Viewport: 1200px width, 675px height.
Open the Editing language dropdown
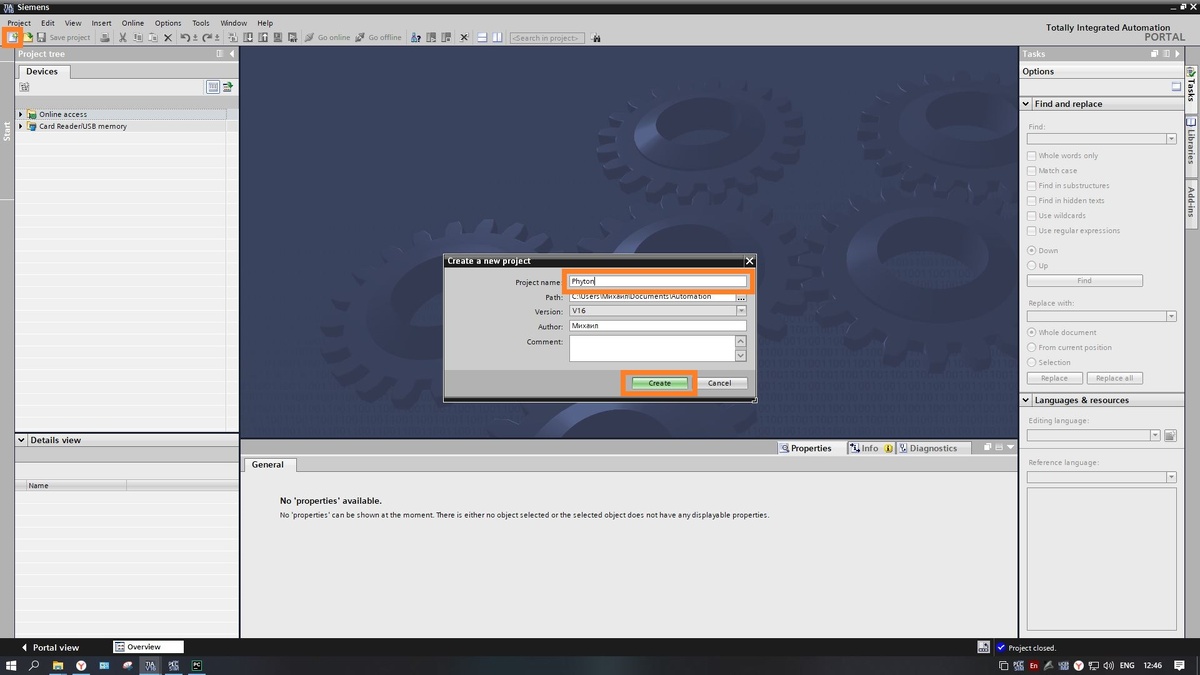[1155, 436]
